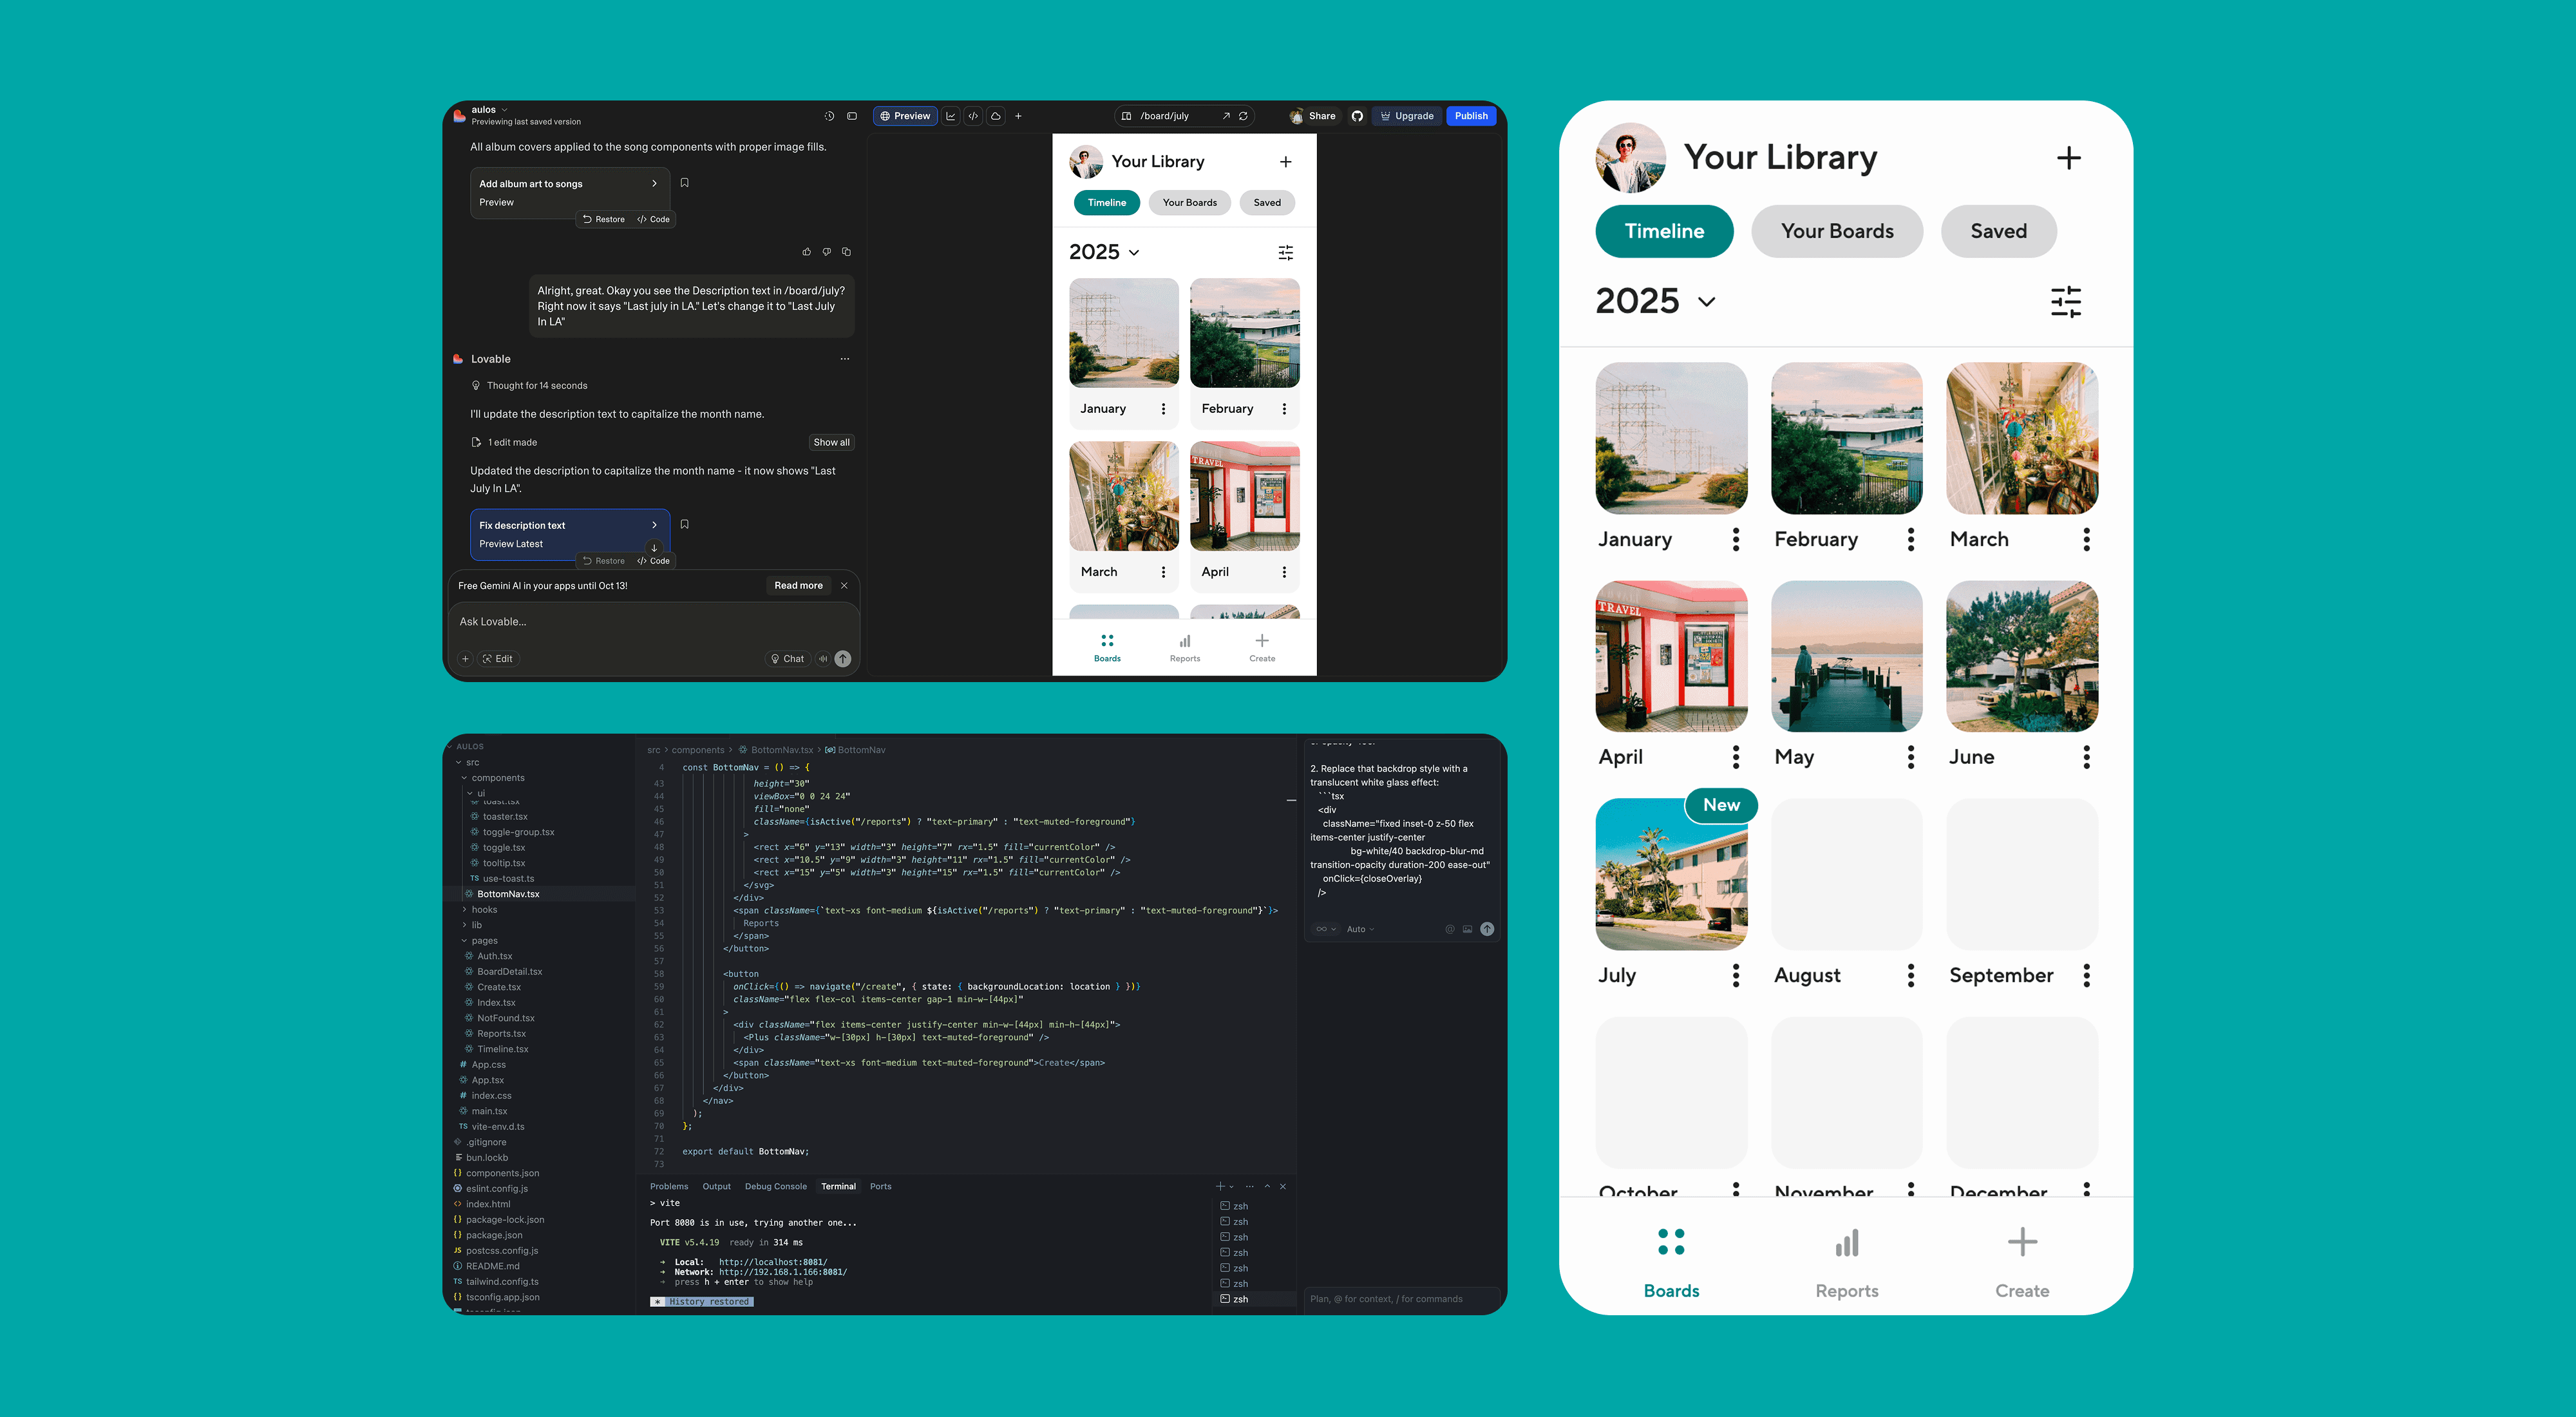The height and width of the screenshot is (1417, 2576).
Task: Select the Output tab in bottom panel
Action: (716, 1186)
